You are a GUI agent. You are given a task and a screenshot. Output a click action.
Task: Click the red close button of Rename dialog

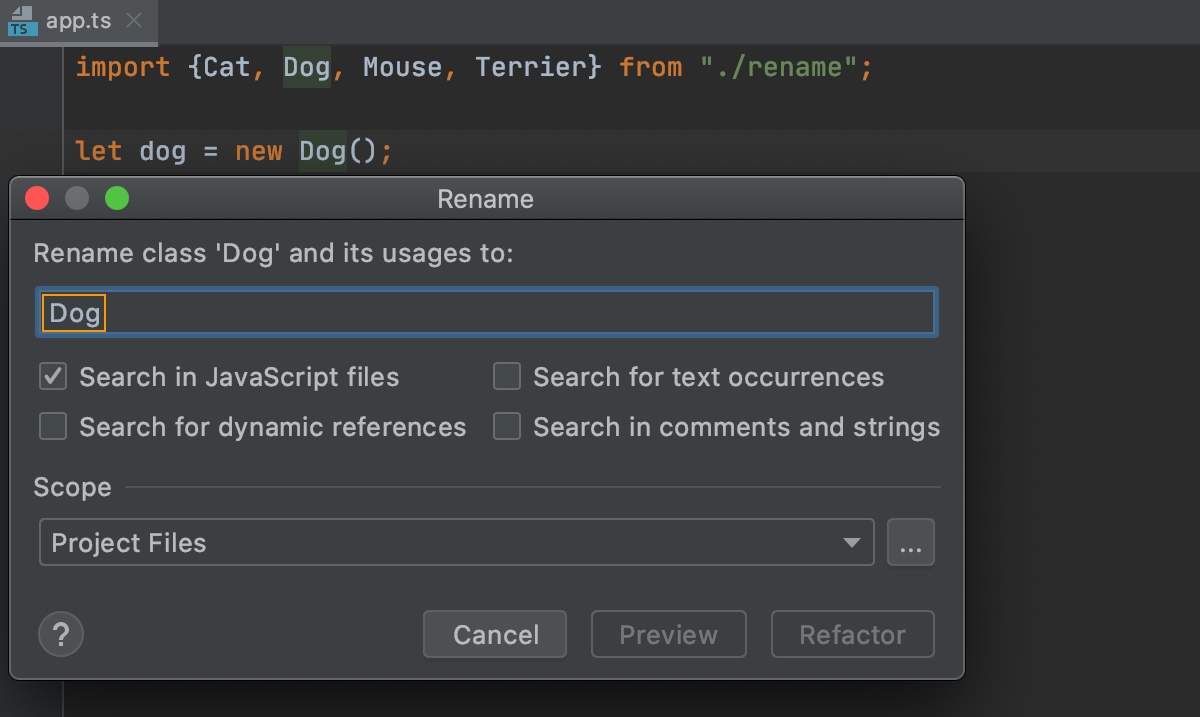pyautogui.click(x=37, y=199)
